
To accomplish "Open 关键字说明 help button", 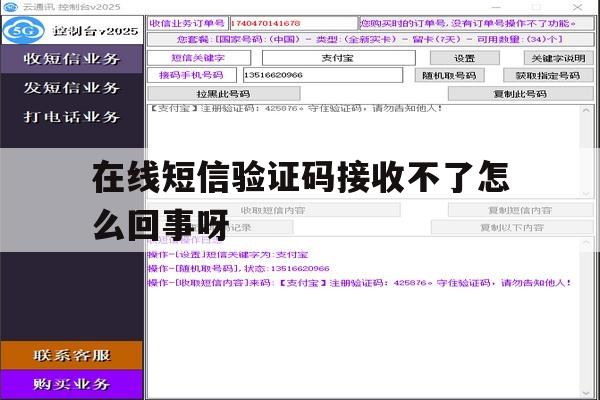I will pyautogui.click(x=558, y=58).
